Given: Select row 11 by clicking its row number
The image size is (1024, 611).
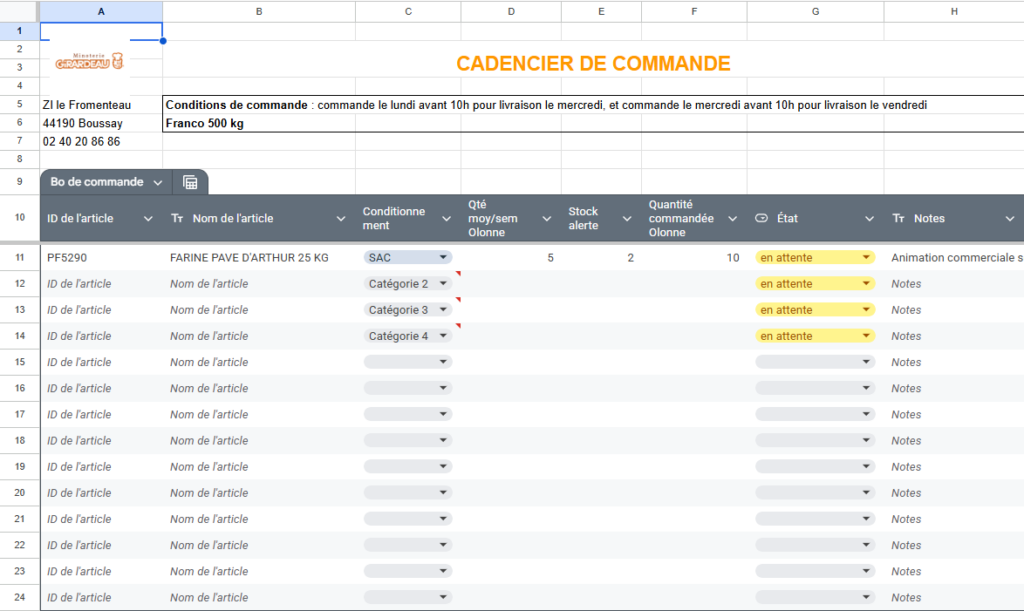Looking at the screenshot, I should [20, 257].
